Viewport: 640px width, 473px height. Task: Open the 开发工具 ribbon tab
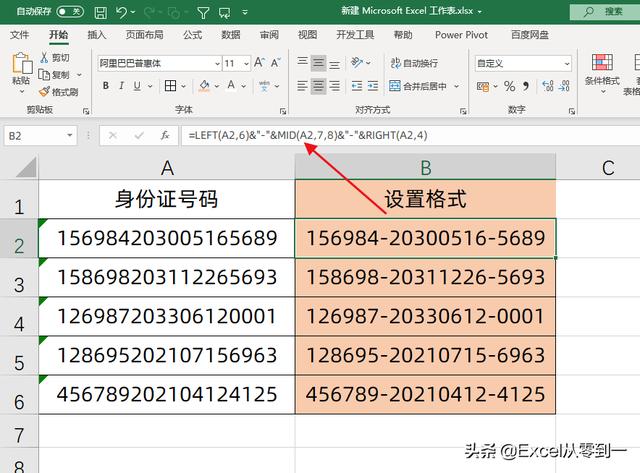pyautogui.click(x=355, y=35)
